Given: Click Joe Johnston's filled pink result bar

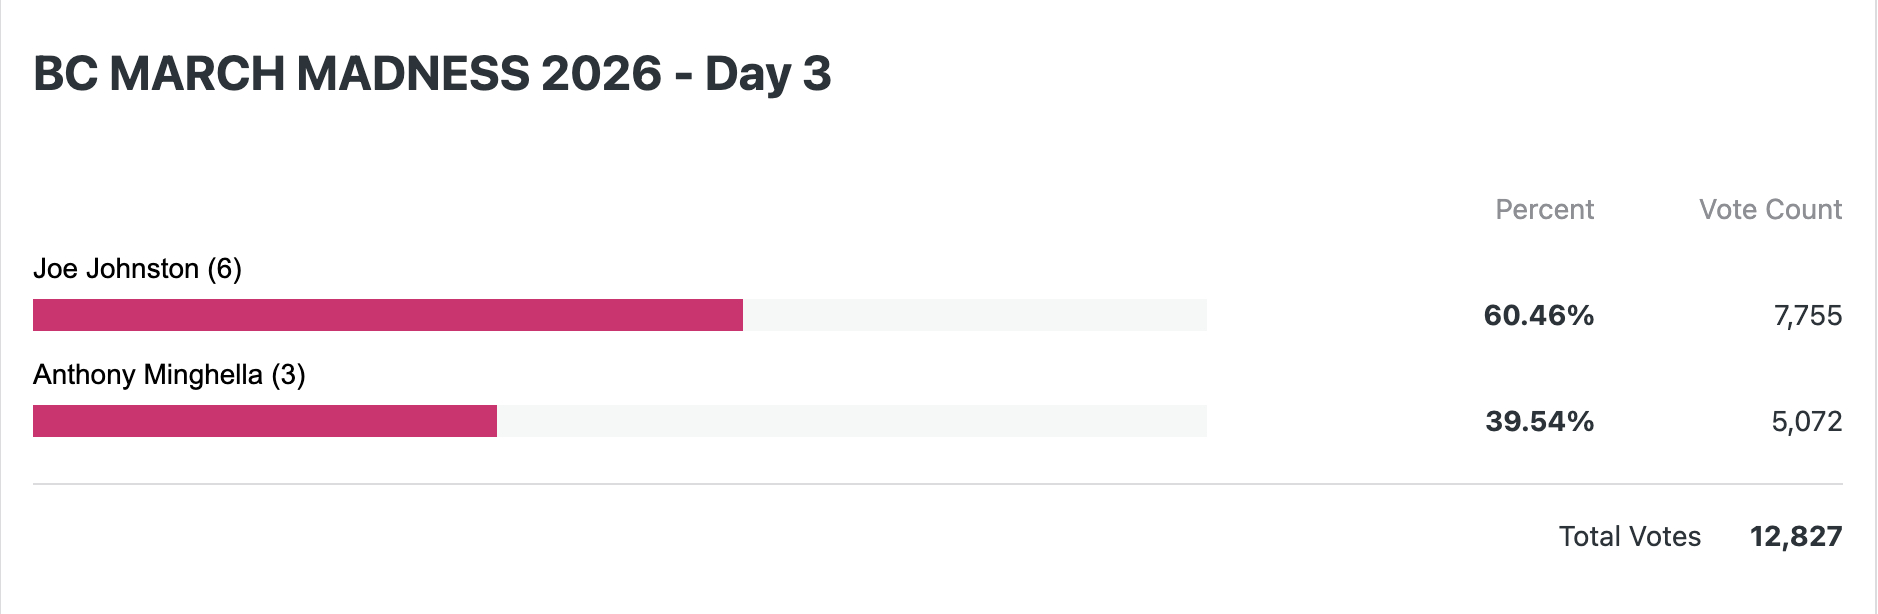Looking at the screenshot, I should (388, 315).
